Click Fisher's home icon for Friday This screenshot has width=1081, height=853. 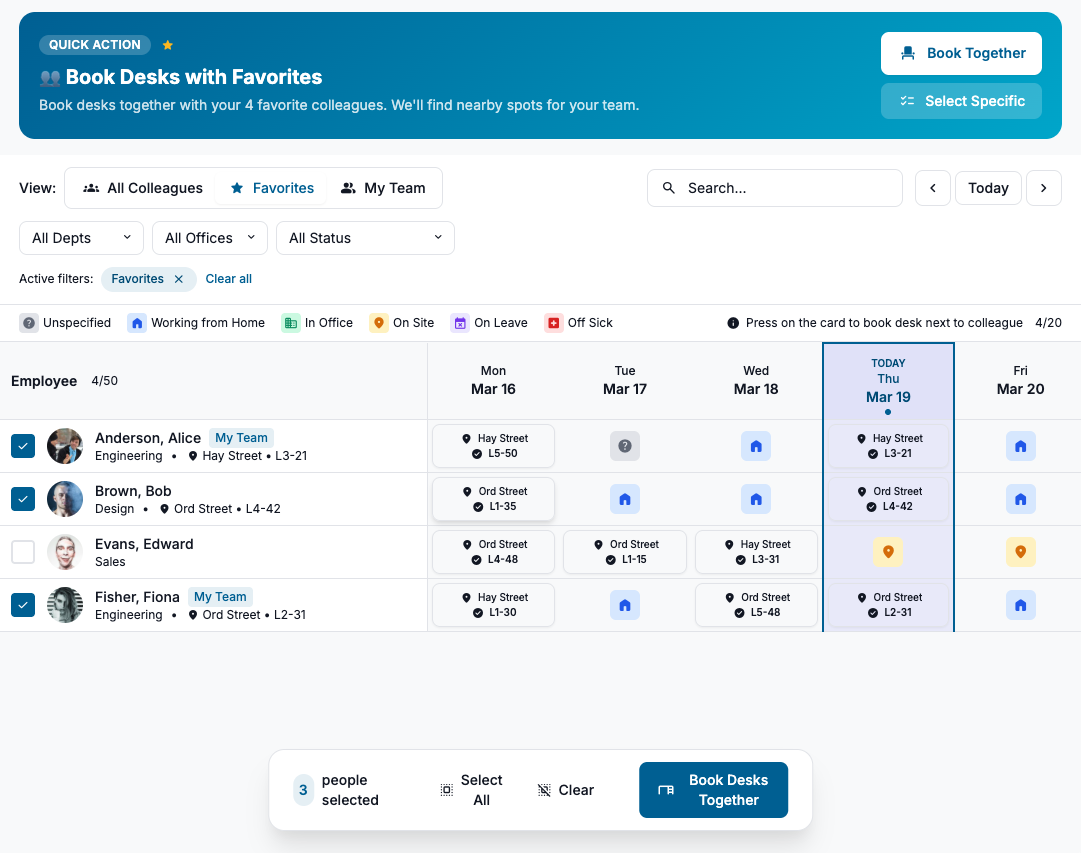click(1020, 605)
